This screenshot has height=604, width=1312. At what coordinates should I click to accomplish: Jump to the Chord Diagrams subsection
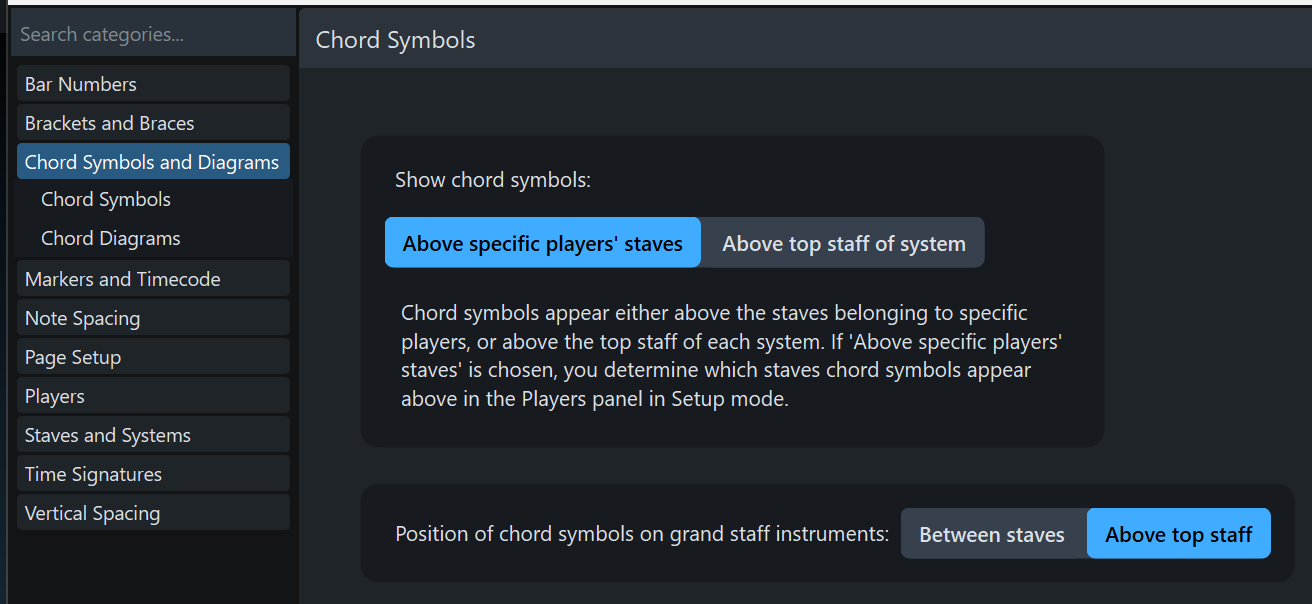pyautogui.click(x=111, y=239)
